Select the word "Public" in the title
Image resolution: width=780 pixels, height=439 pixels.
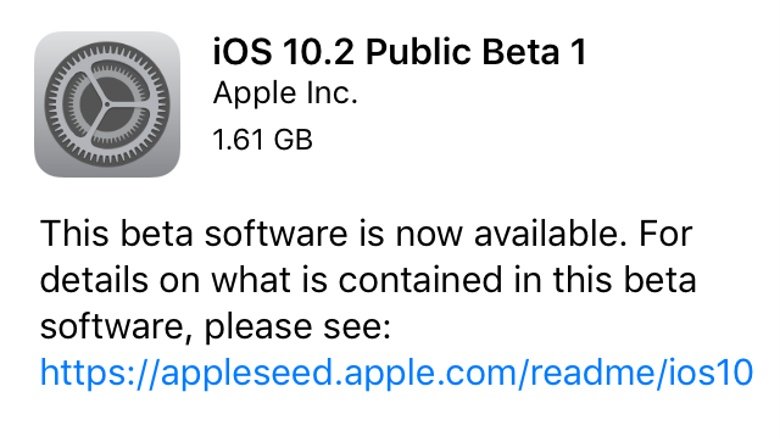[x=397, y=52]
